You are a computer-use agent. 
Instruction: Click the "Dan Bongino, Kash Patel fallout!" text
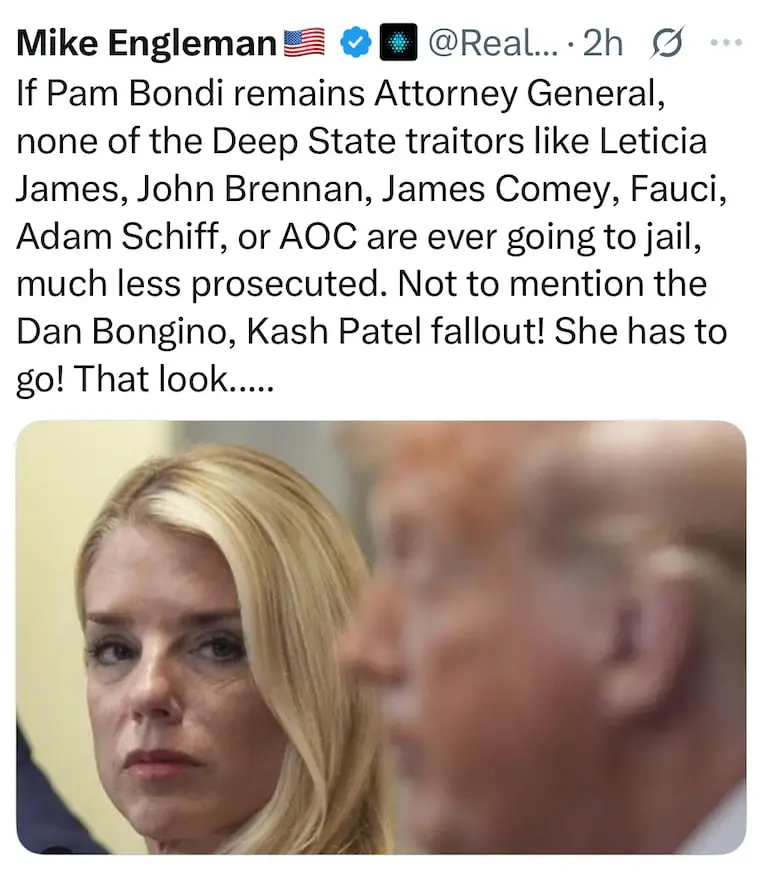tap(280, 332)
